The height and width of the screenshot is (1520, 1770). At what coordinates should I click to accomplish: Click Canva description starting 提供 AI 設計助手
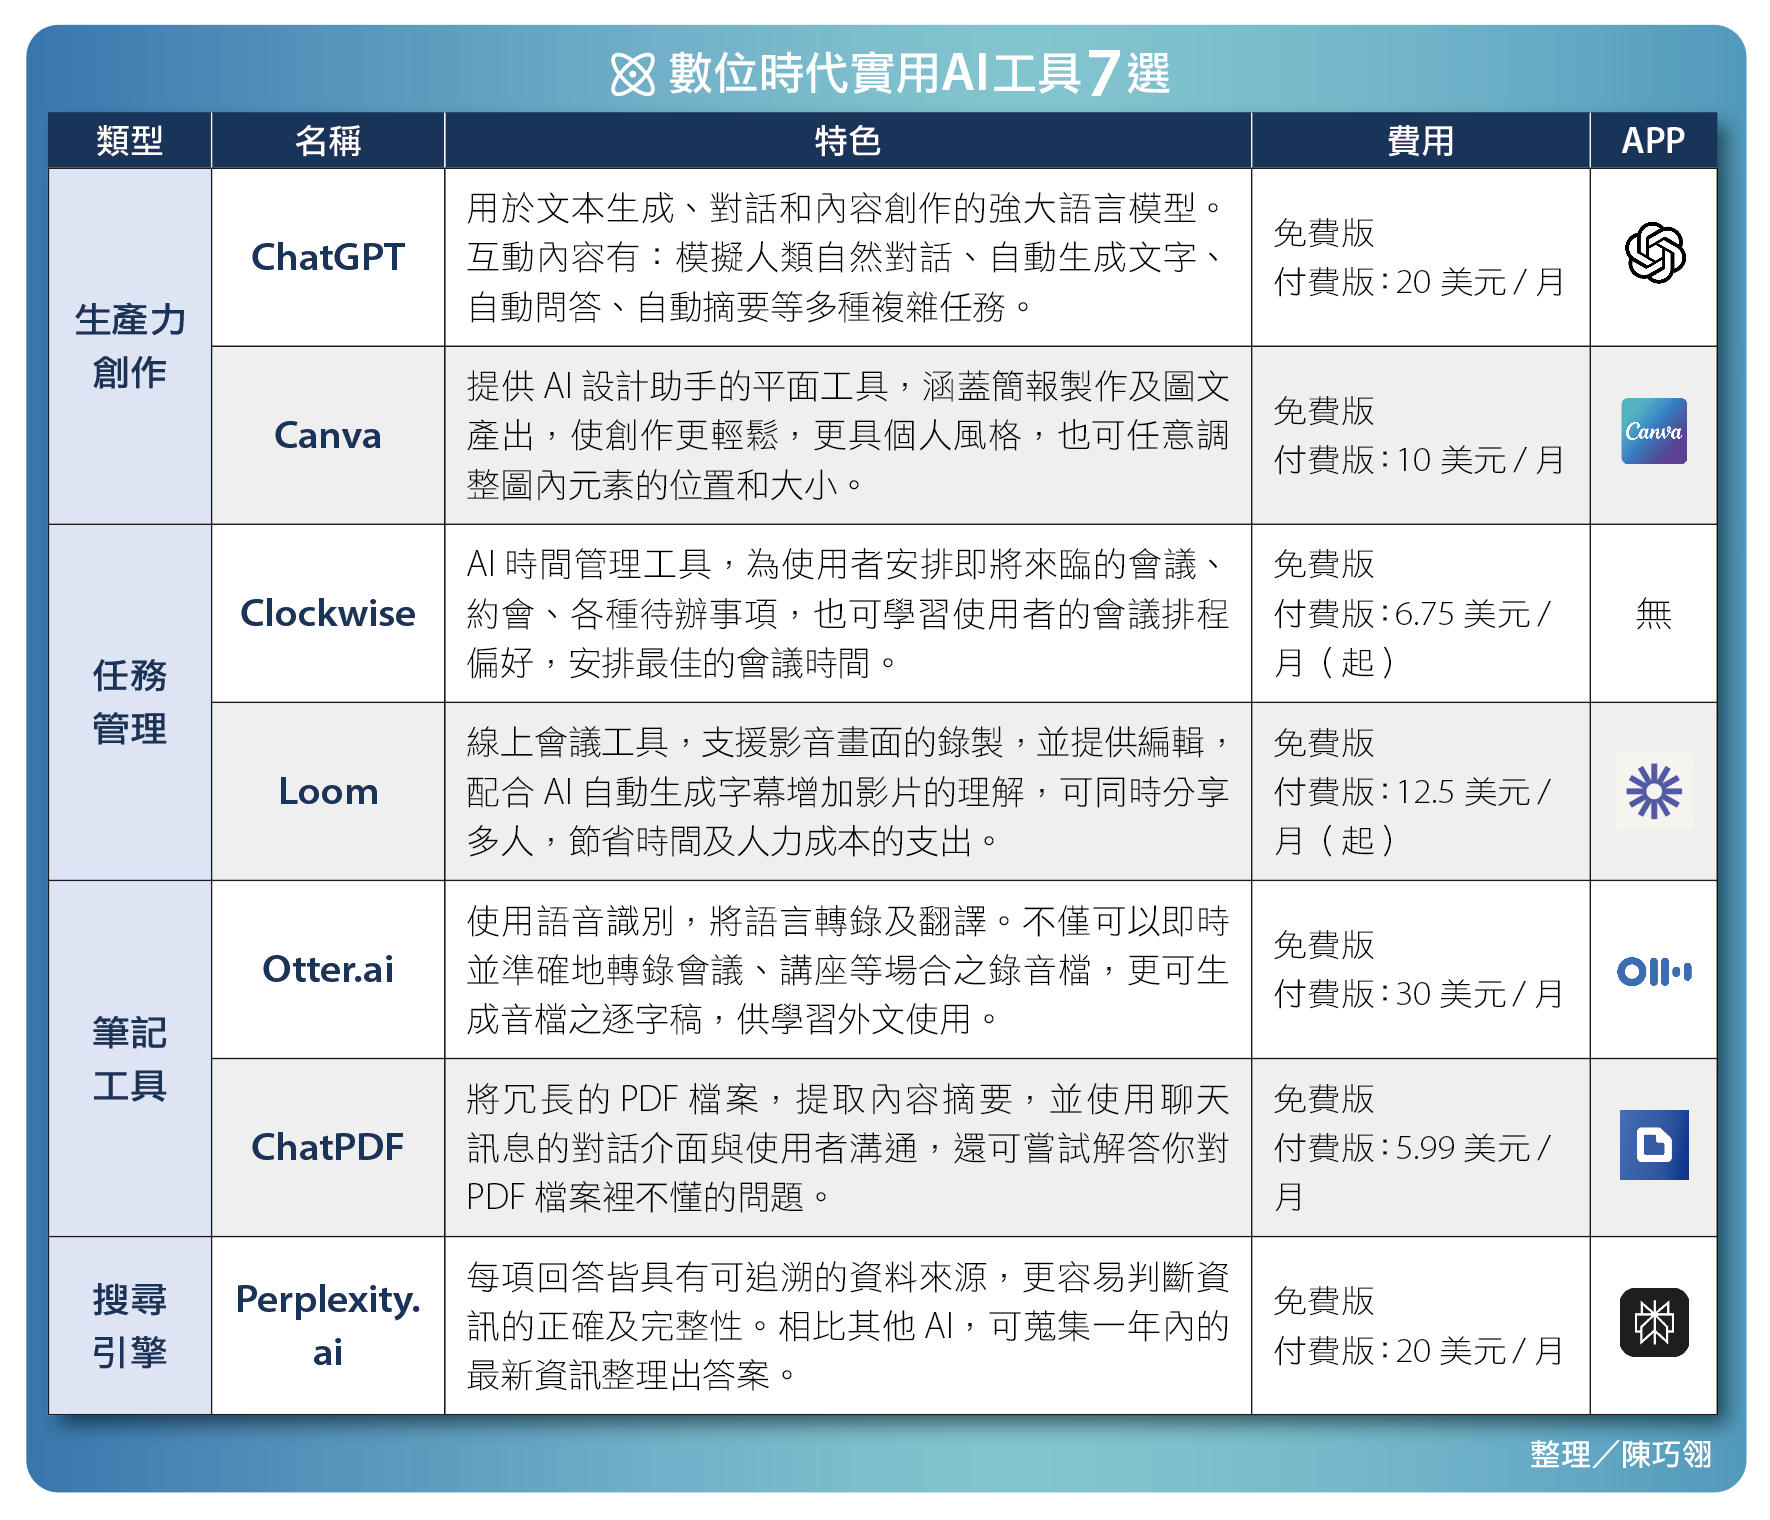click(x=848, y=435)
